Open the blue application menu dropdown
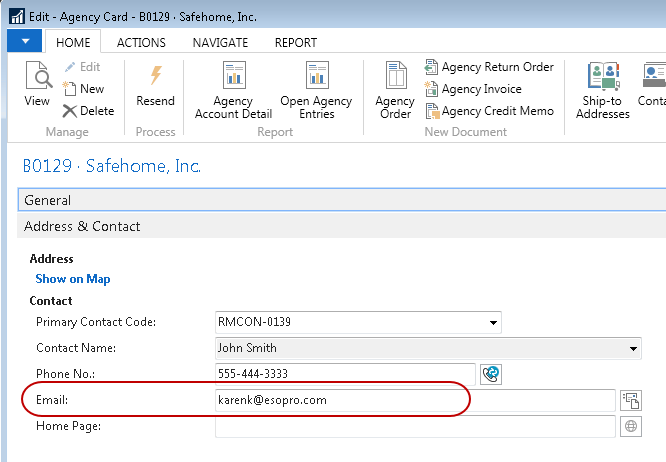The width and height of the screenshot is (666, 462). point(24,42)
